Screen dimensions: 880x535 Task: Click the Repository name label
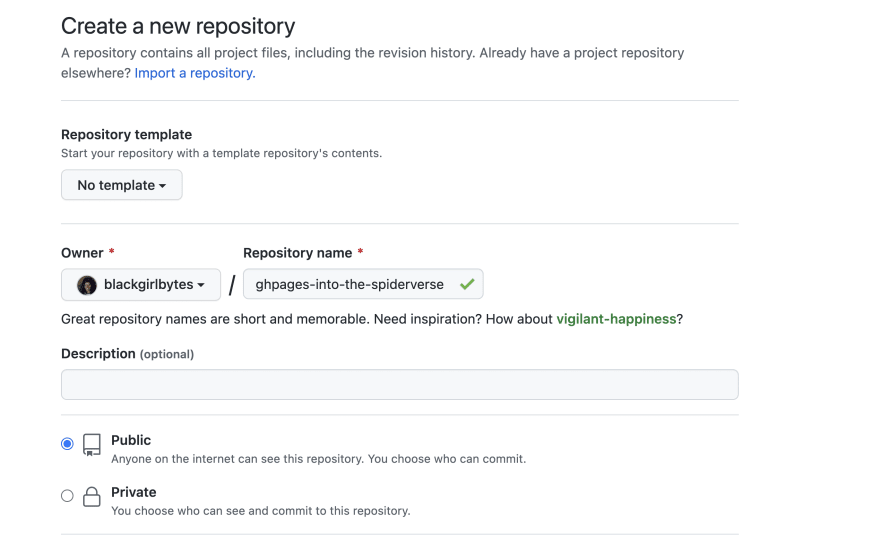pos(297,253)
